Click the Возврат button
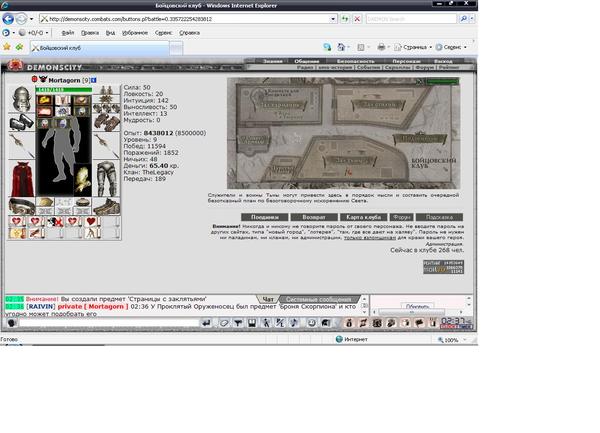This screenshot has height=433, width=600. pos(314,217)
